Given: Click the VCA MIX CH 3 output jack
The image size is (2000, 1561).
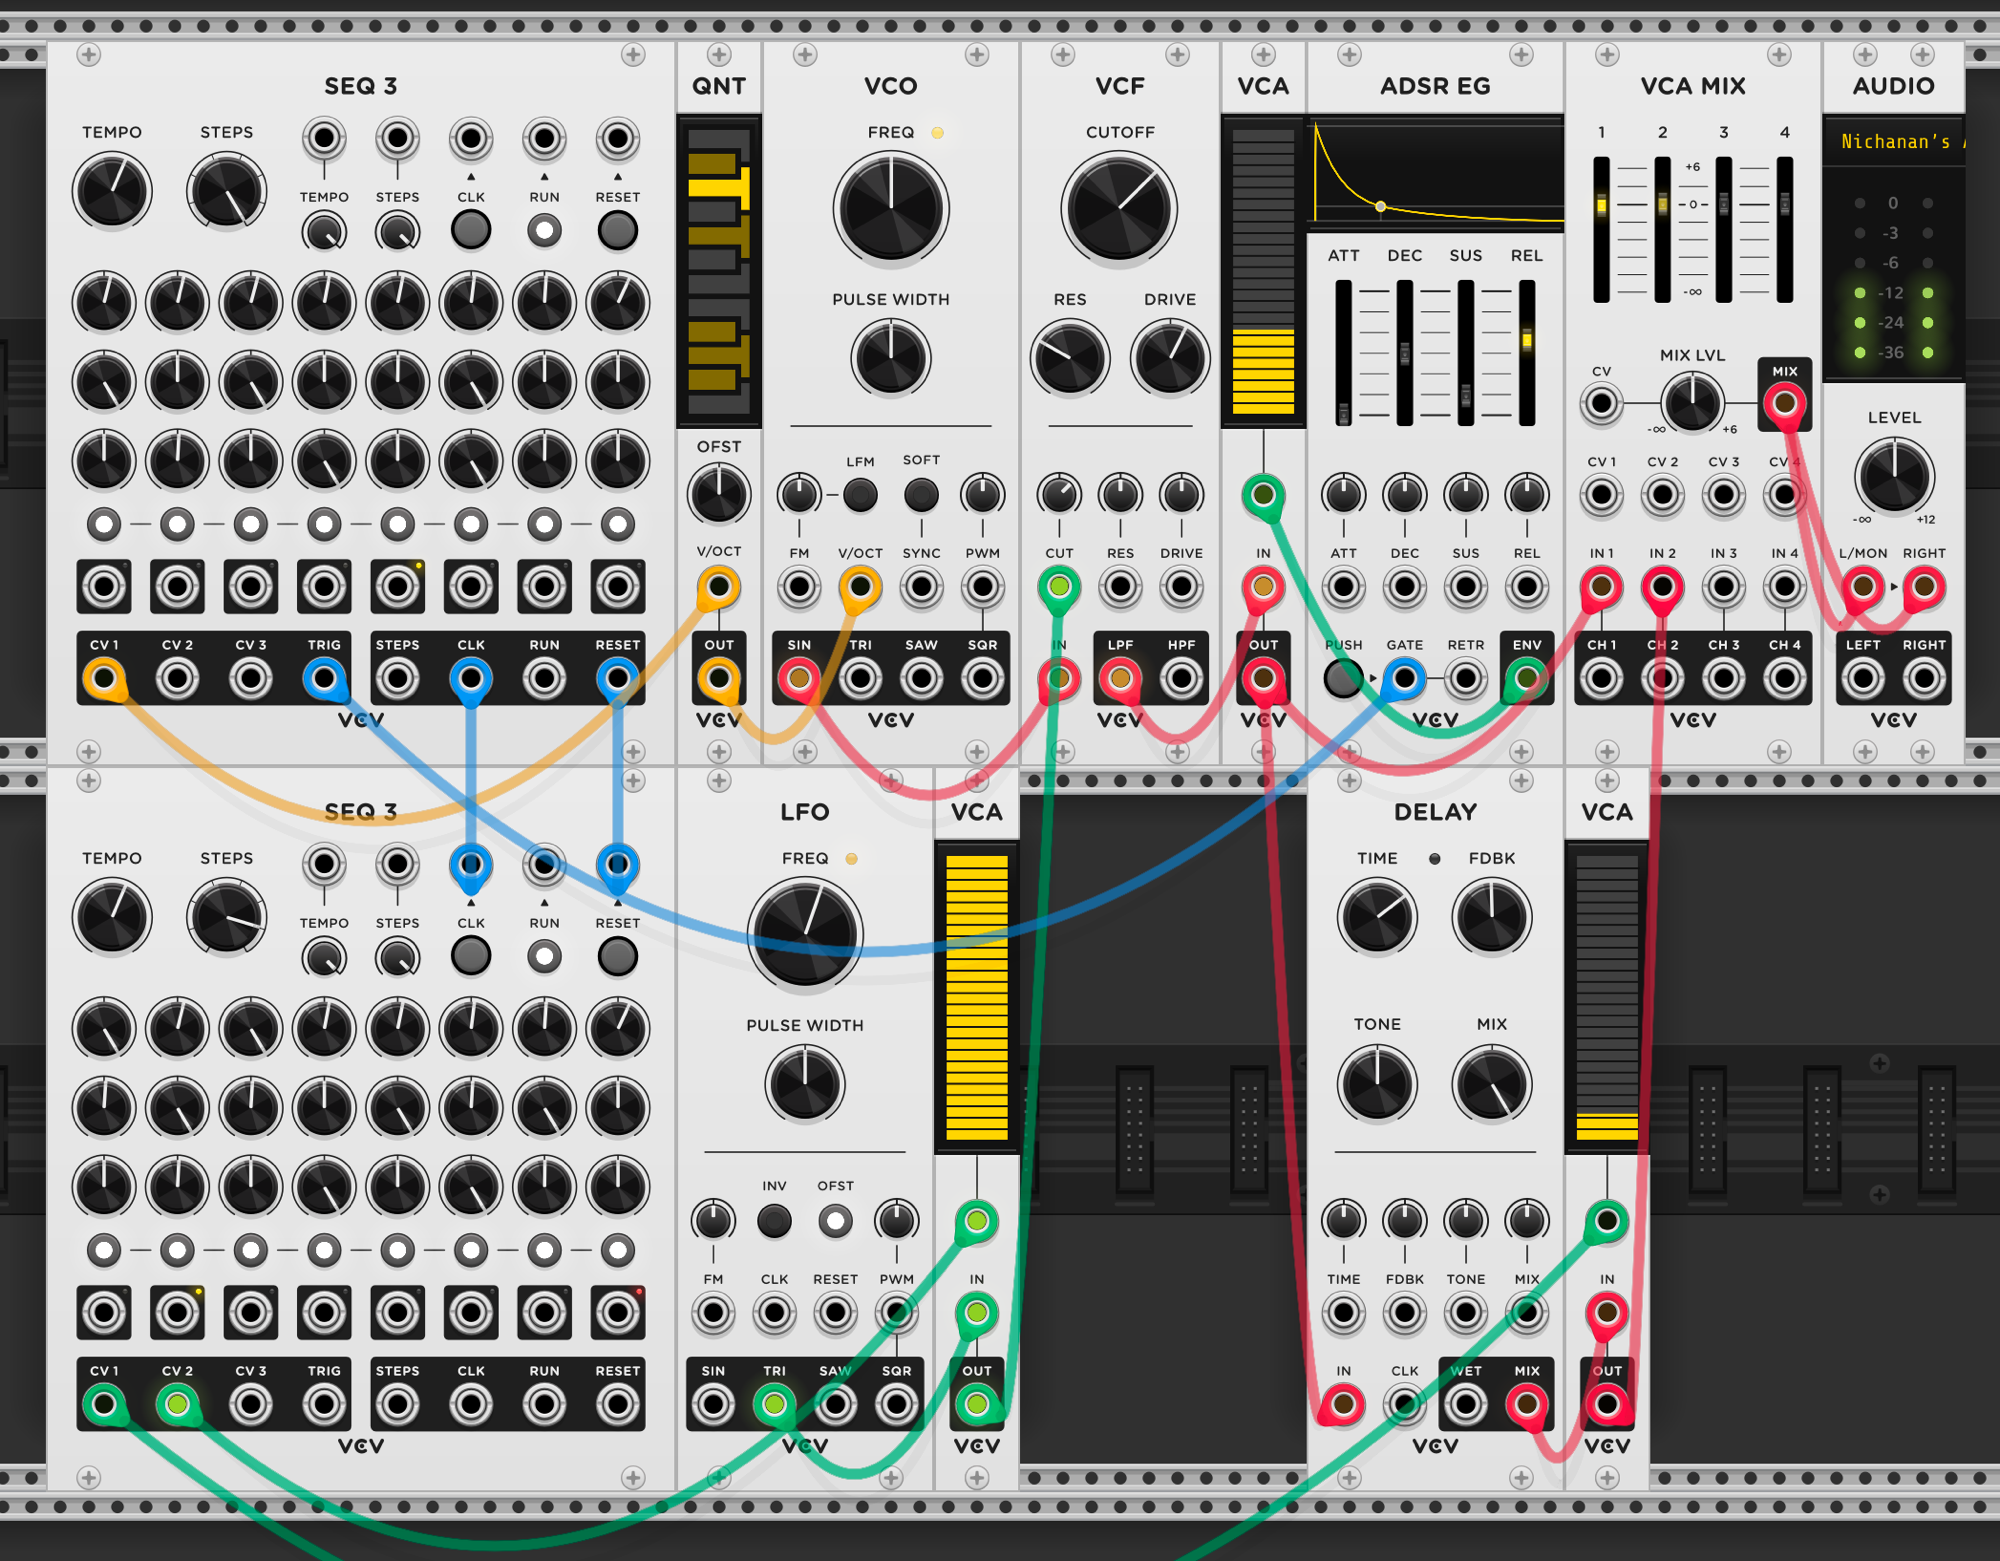Looking at the screenshot, I should pos(1723,678).
